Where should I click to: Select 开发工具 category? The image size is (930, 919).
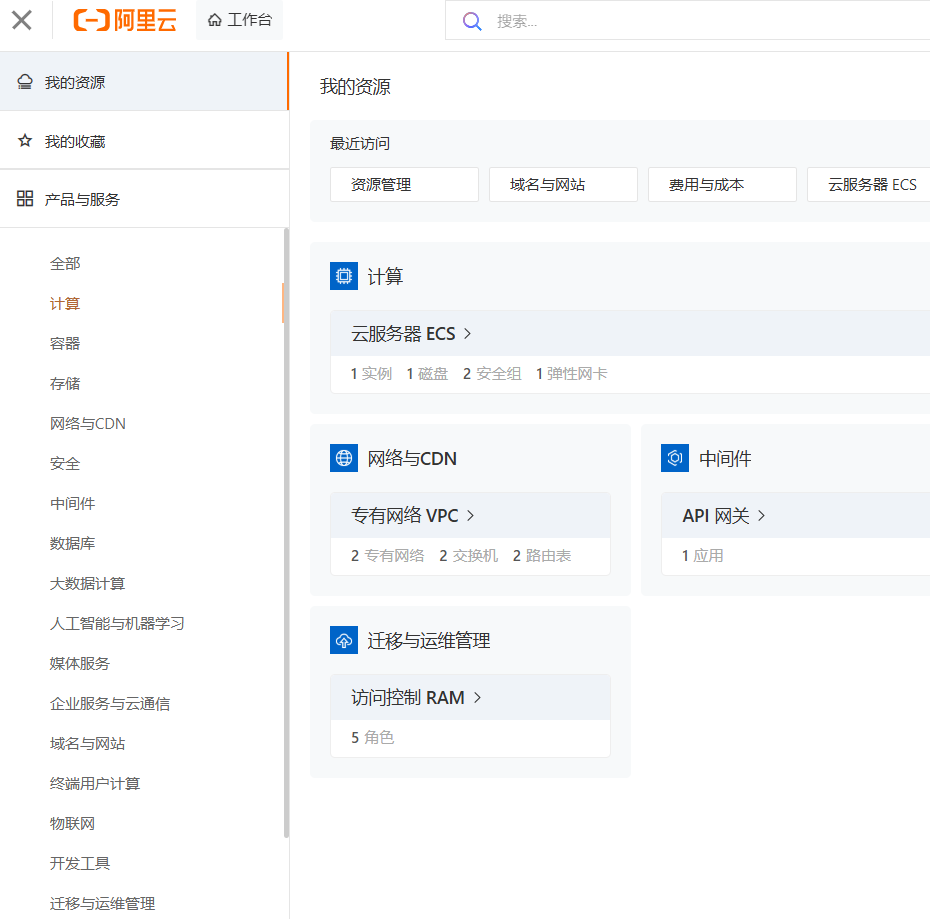click(80, 863)
